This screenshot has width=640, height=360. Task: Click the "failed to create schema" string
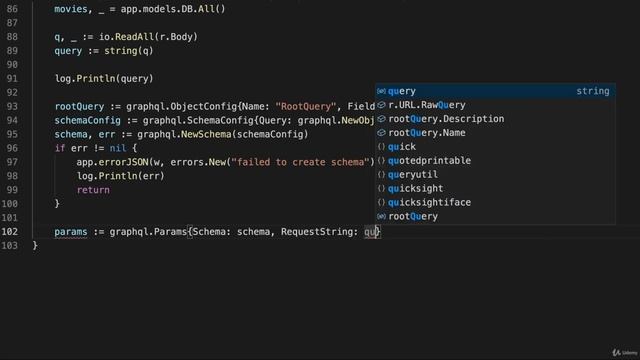(x=300, y=162)
